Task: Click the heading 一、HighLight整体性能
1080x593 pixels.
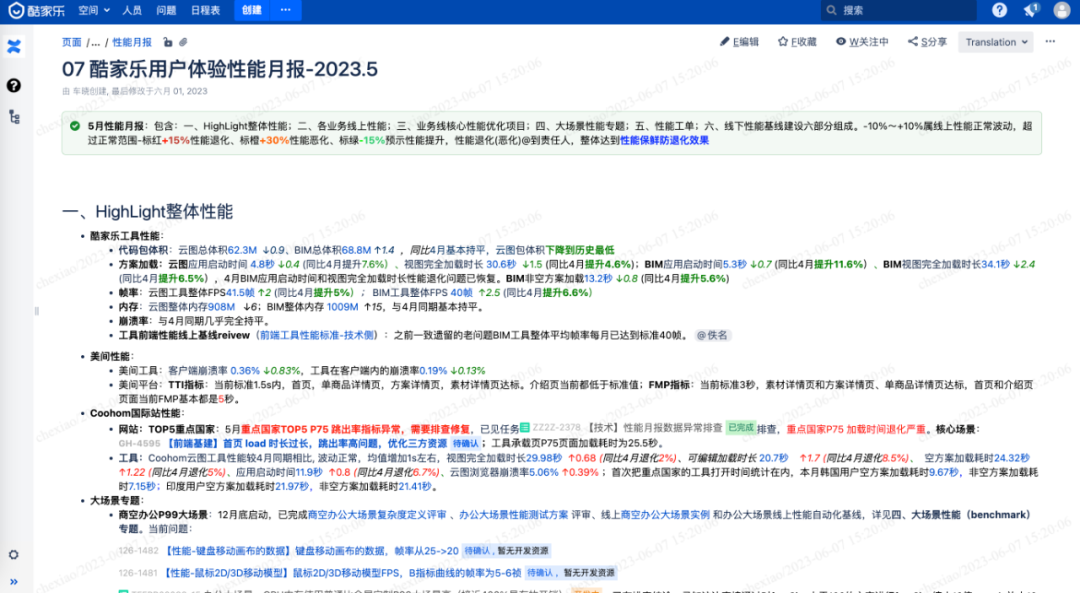Action: pos(147,211)
